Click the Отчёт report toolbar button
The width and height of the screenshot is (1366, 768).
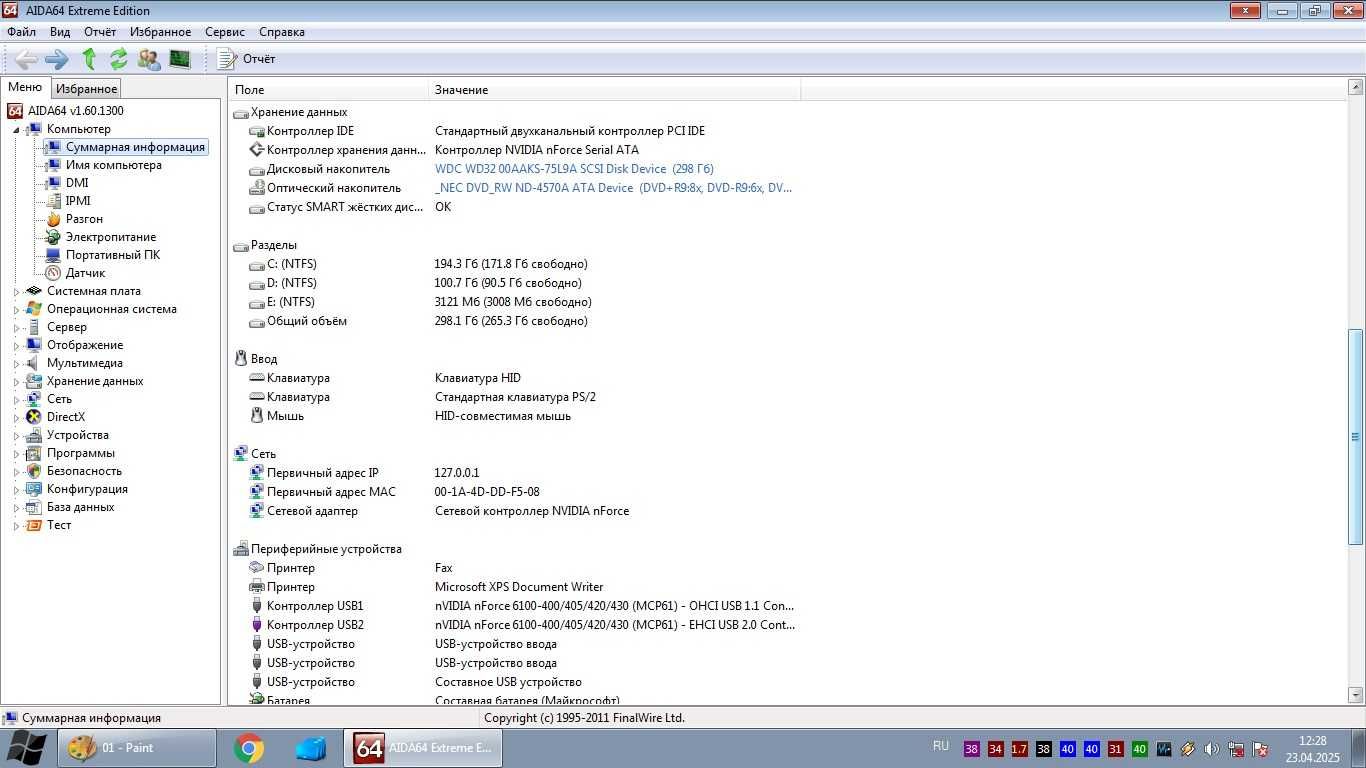coord(247,59)
